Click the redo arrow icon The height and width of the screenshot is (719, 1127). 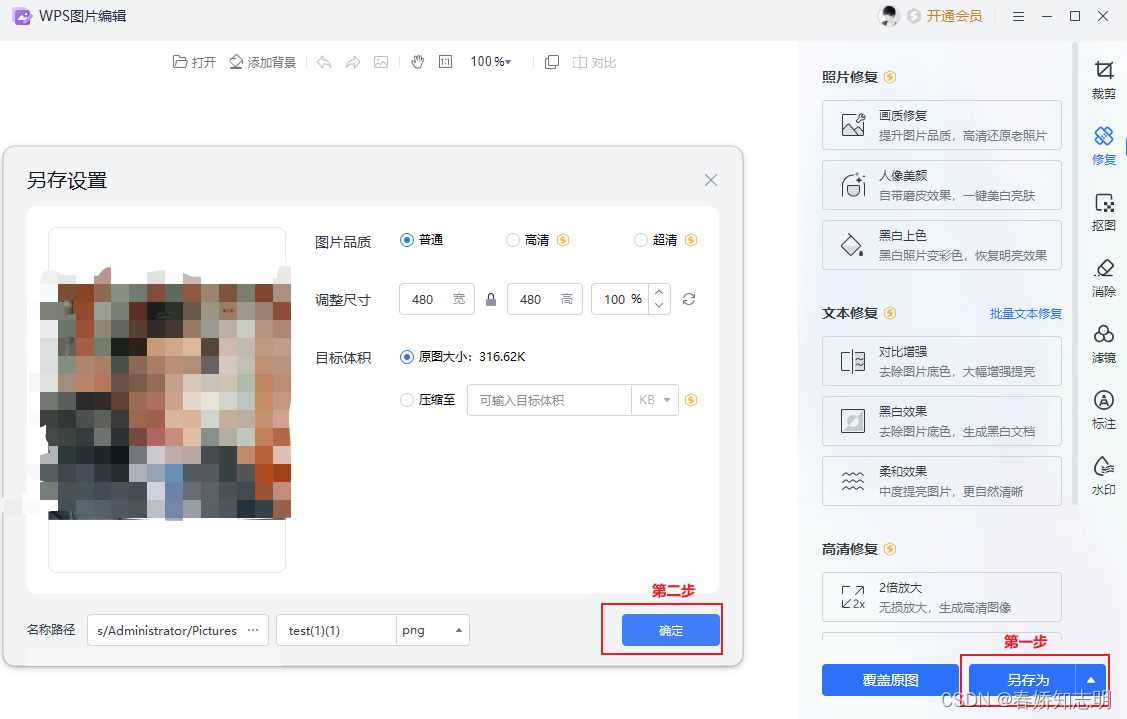[x=353, y=63]
